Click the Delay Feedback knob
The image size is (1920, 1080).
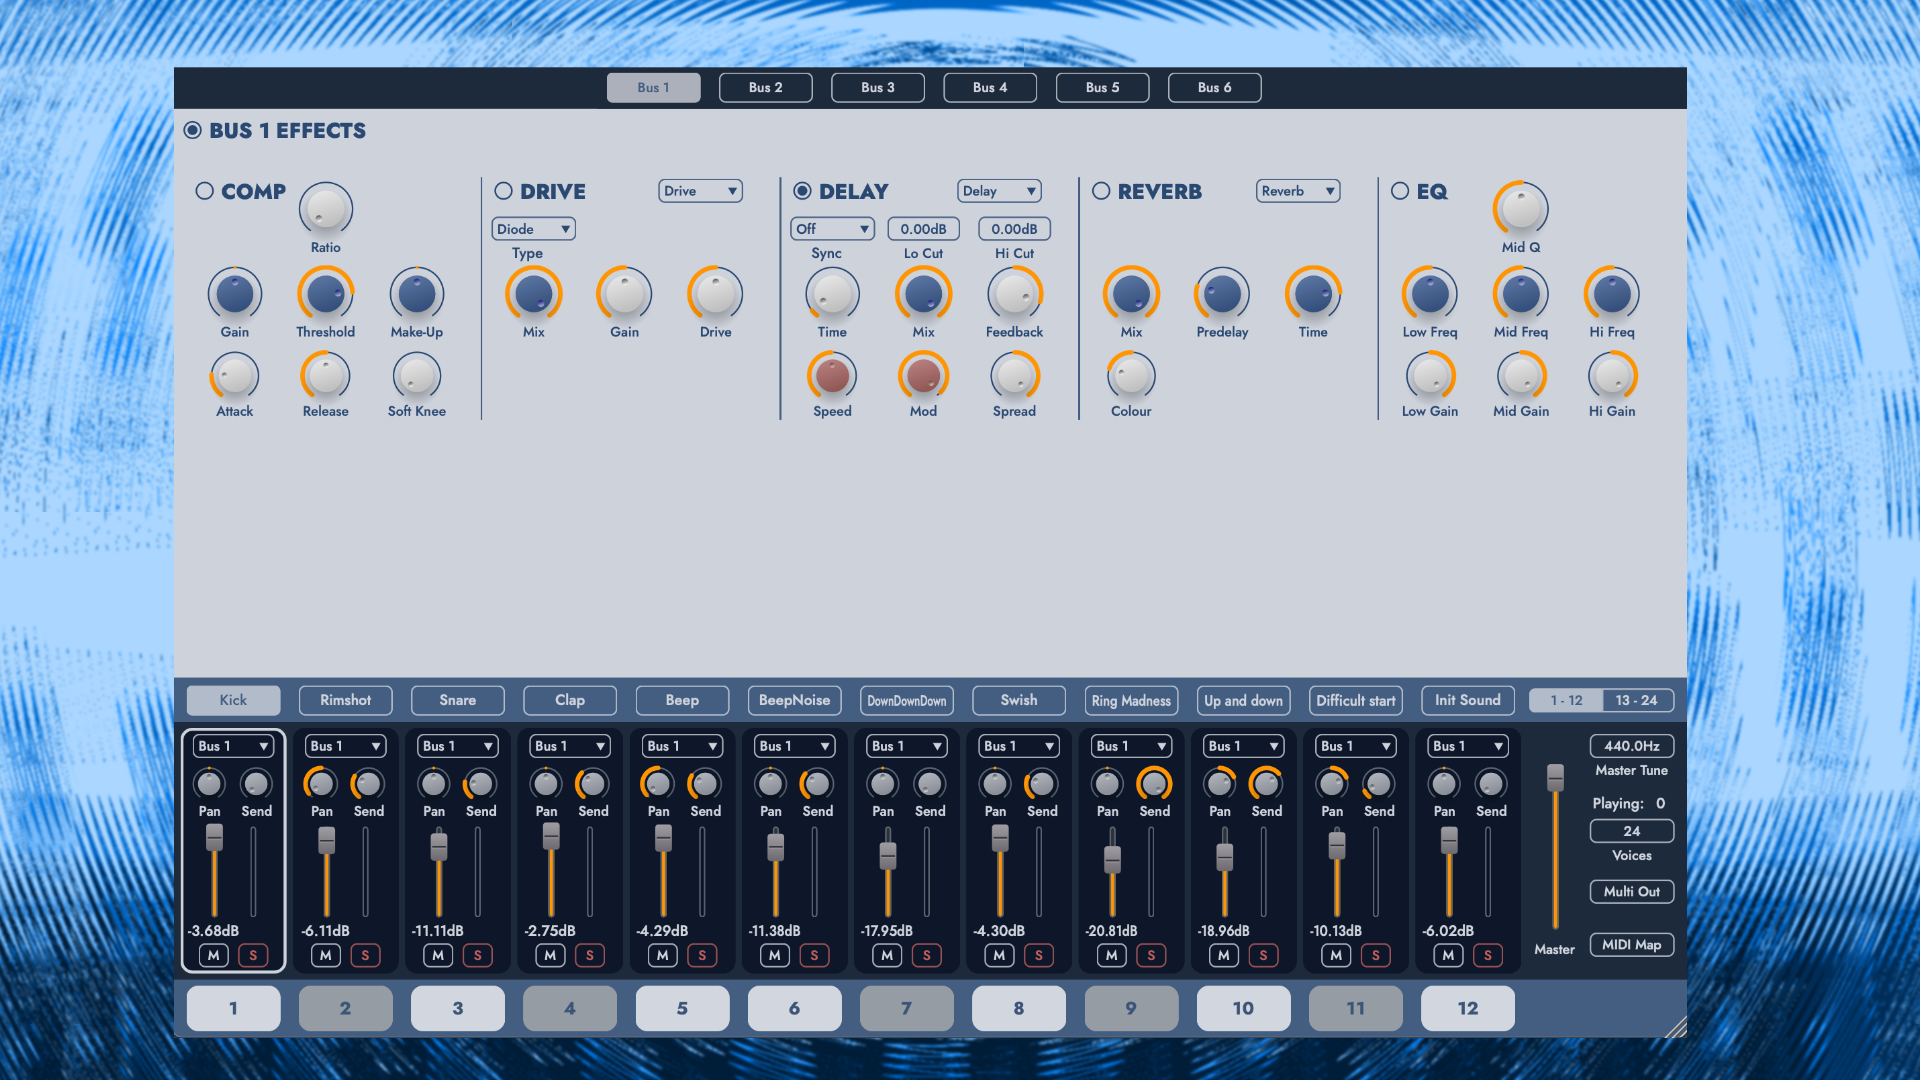pos(1014,294)
